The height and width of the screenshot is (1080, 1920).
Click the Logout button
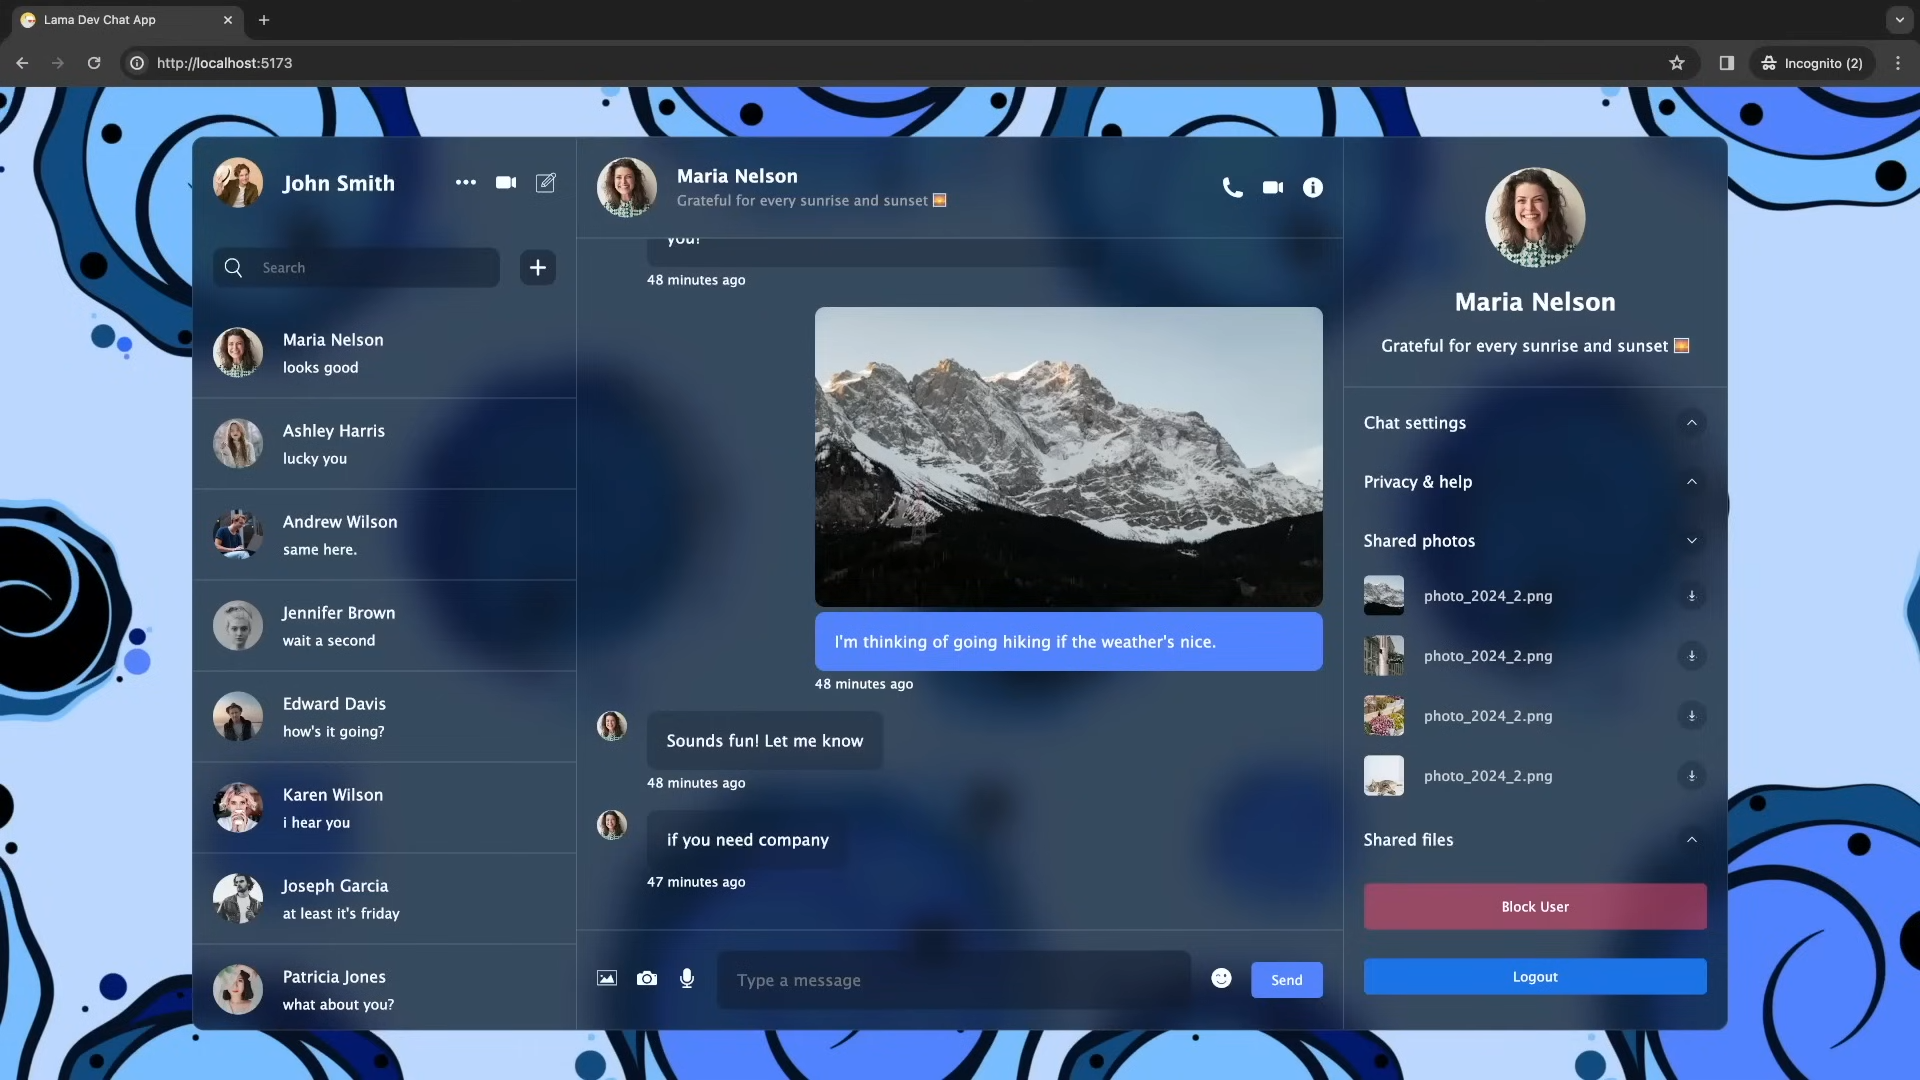point(1534,977)
